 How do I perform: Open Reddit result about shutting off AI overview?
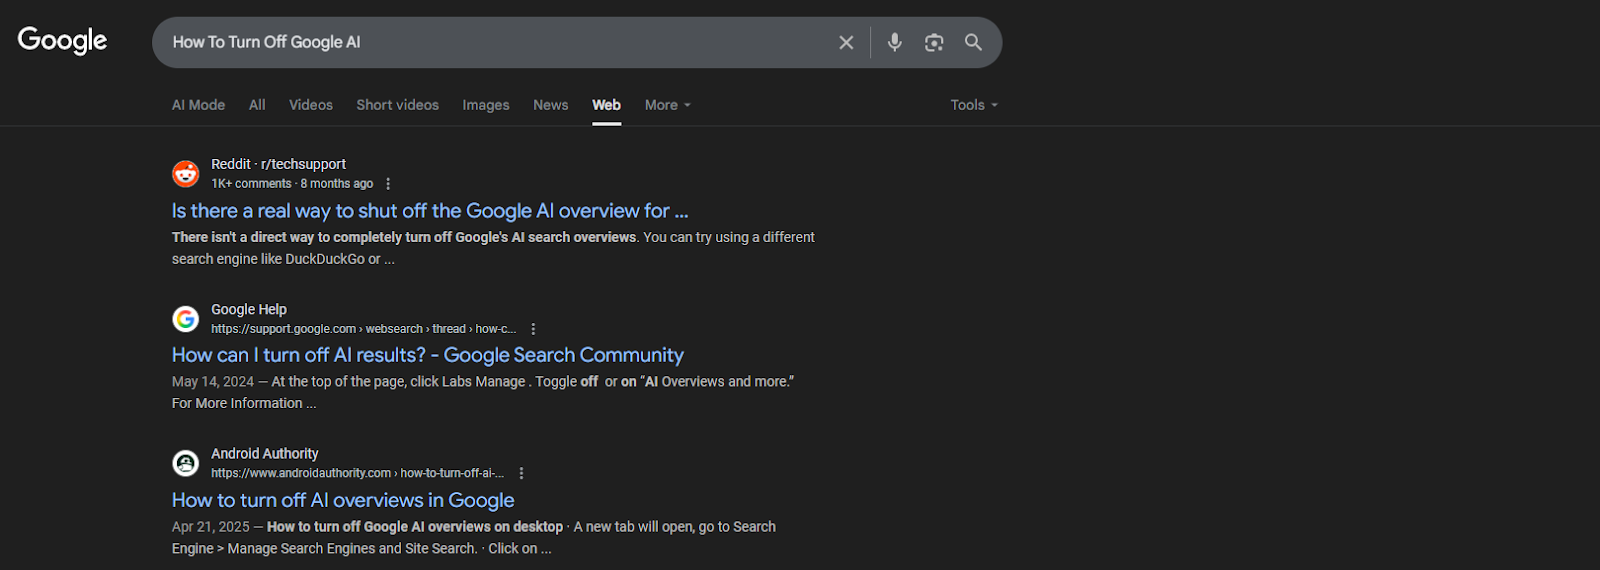point(430,211)
